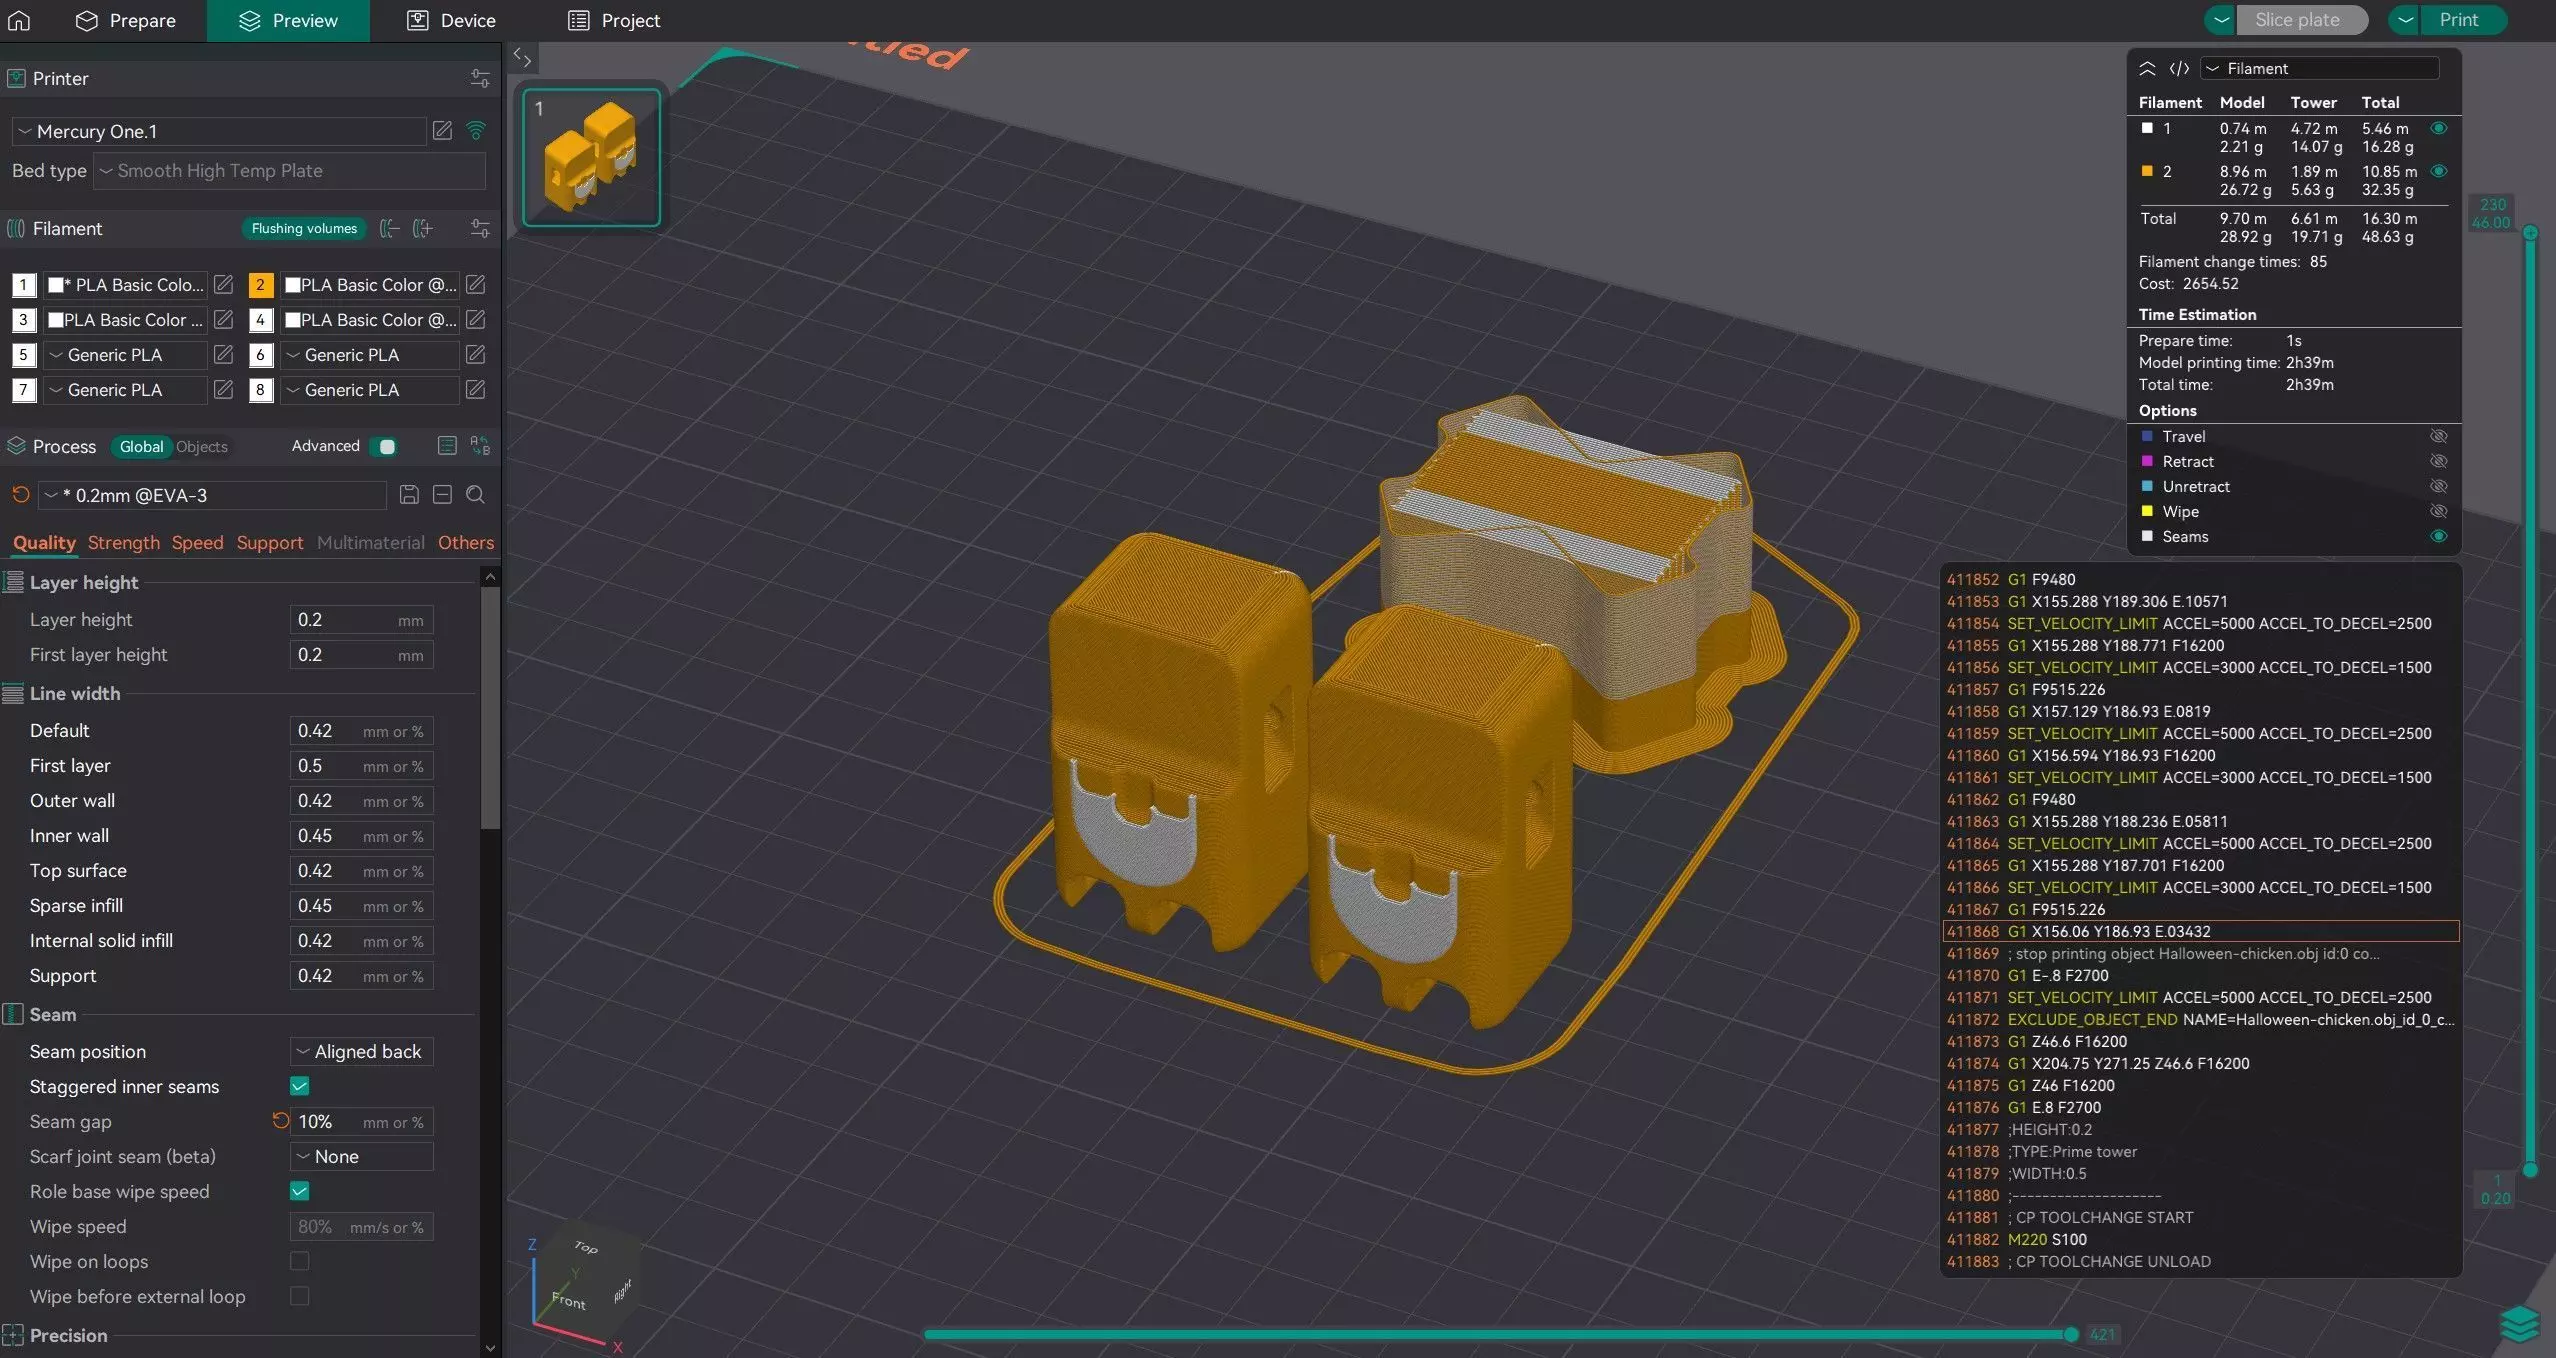Click filament 2 orange color swatch
The image size is (2556, 1358).
pos(260,285)
